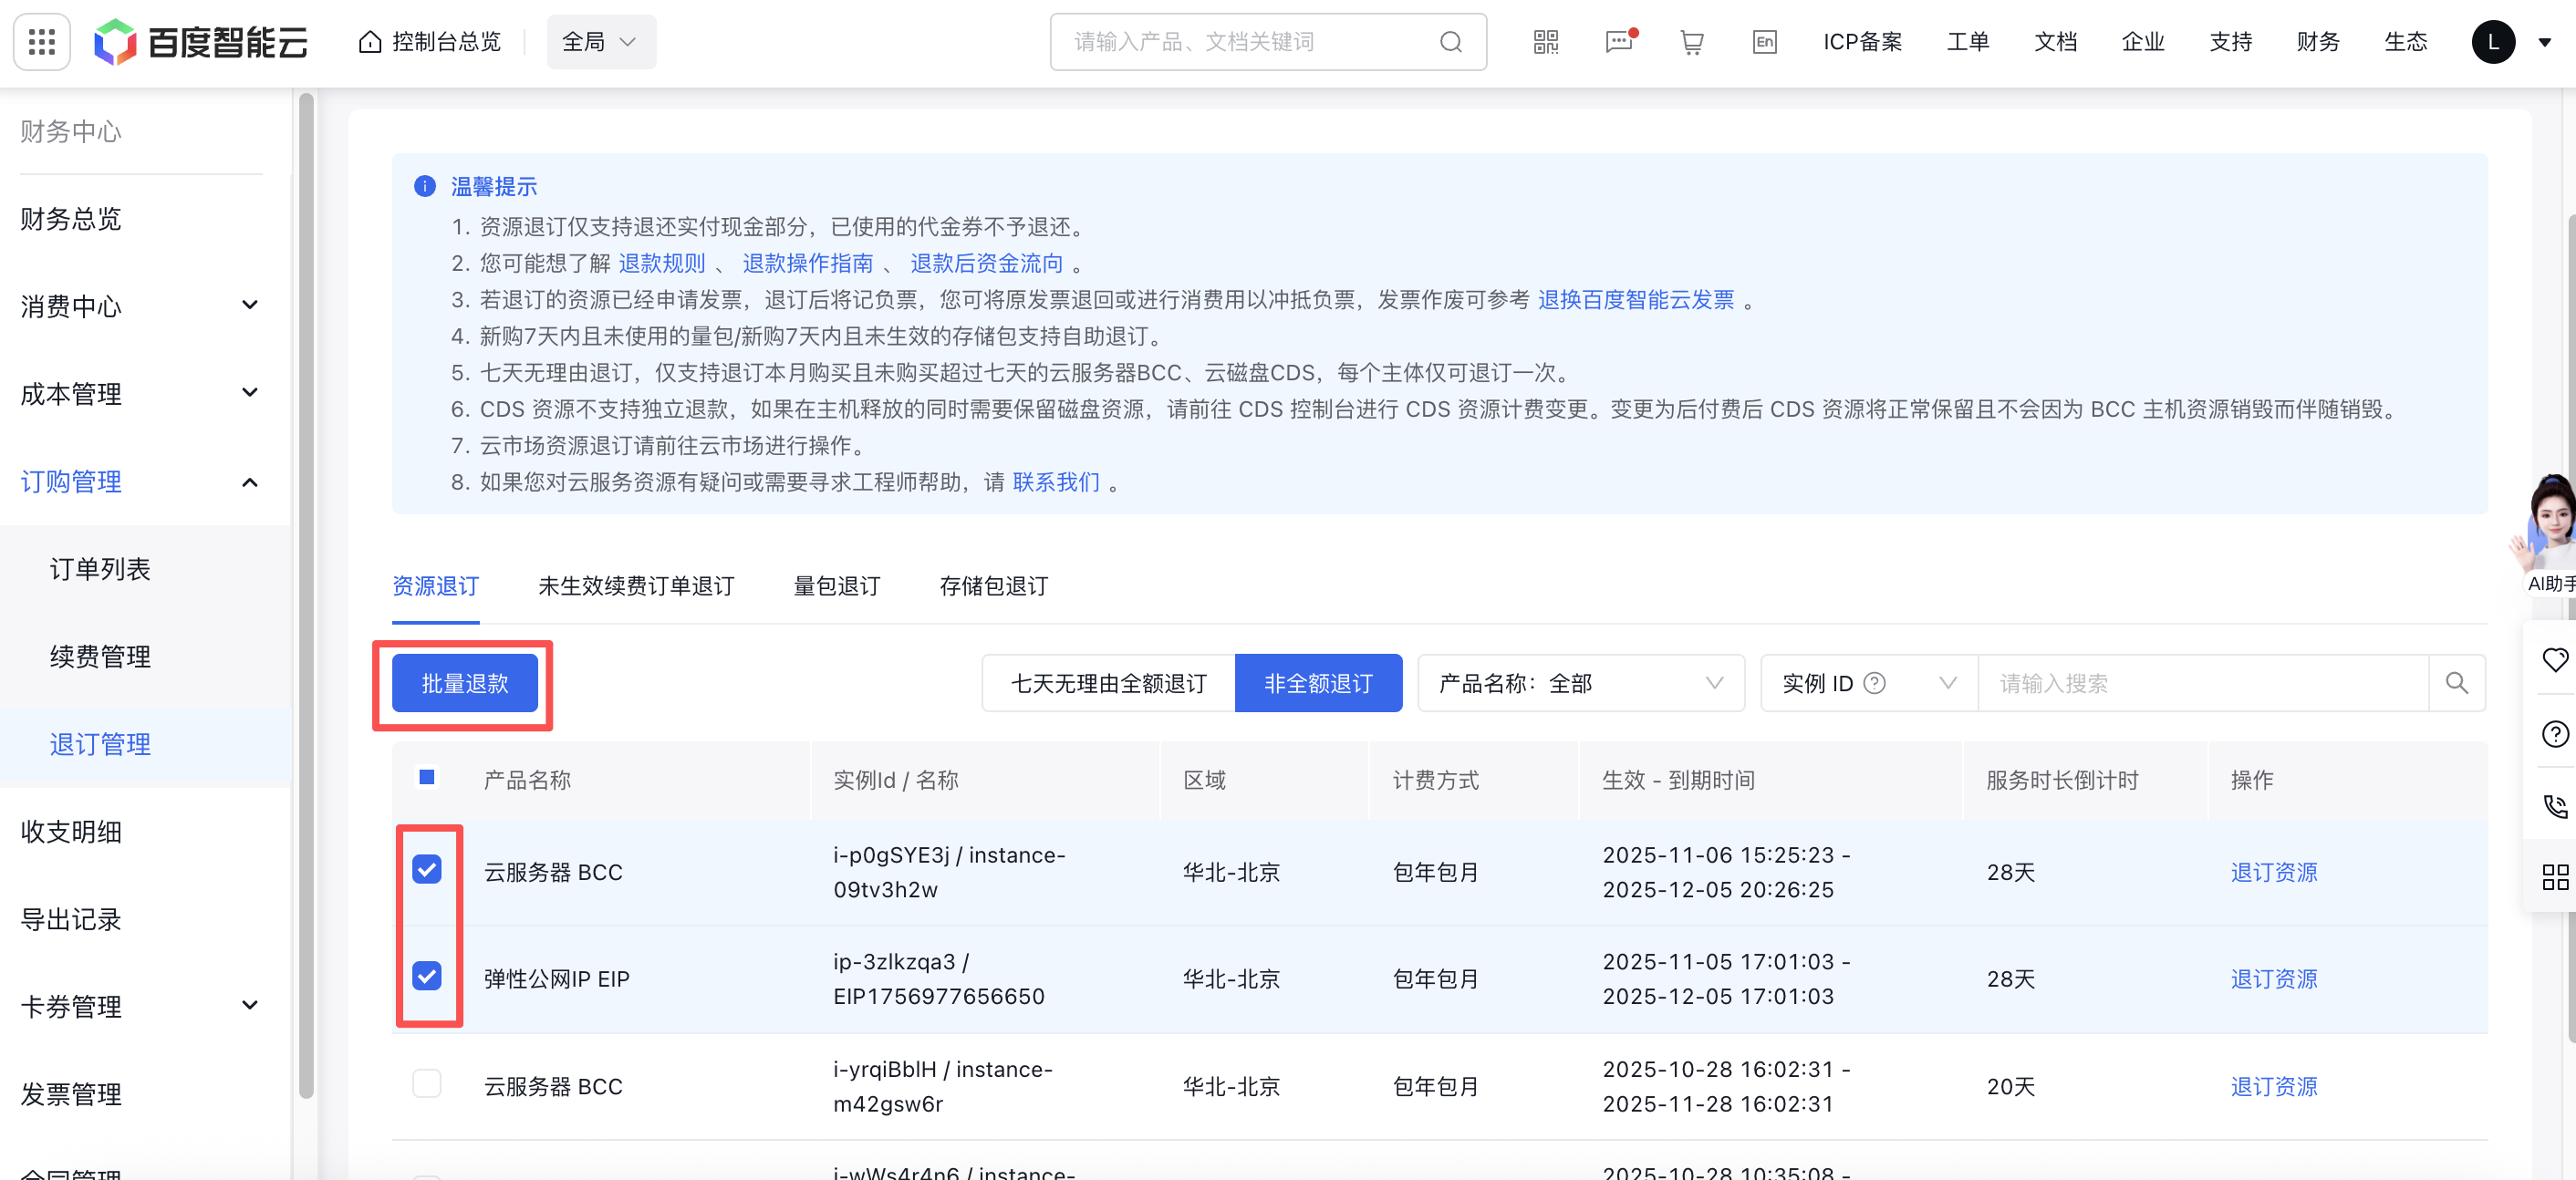Click the help question icon on right sidebar

[2555, 733]
